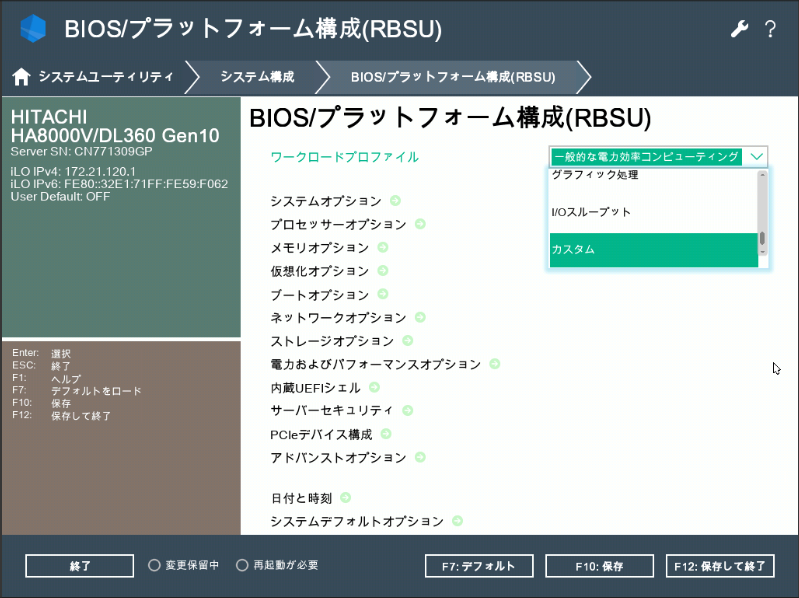Open the ワークロードプロファイル dropdown field

[x=658, y=156]
